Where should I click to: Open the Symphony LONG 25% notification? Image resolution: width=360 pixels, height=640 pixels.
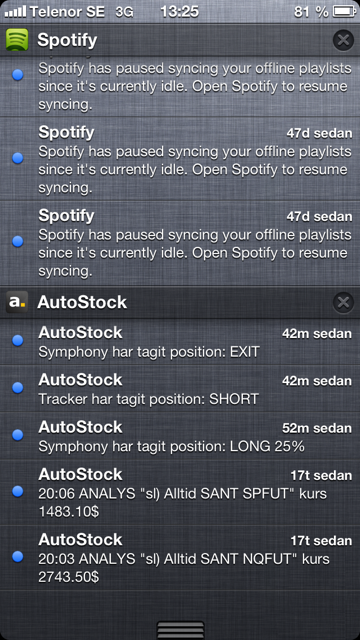(x=180, y=437)
